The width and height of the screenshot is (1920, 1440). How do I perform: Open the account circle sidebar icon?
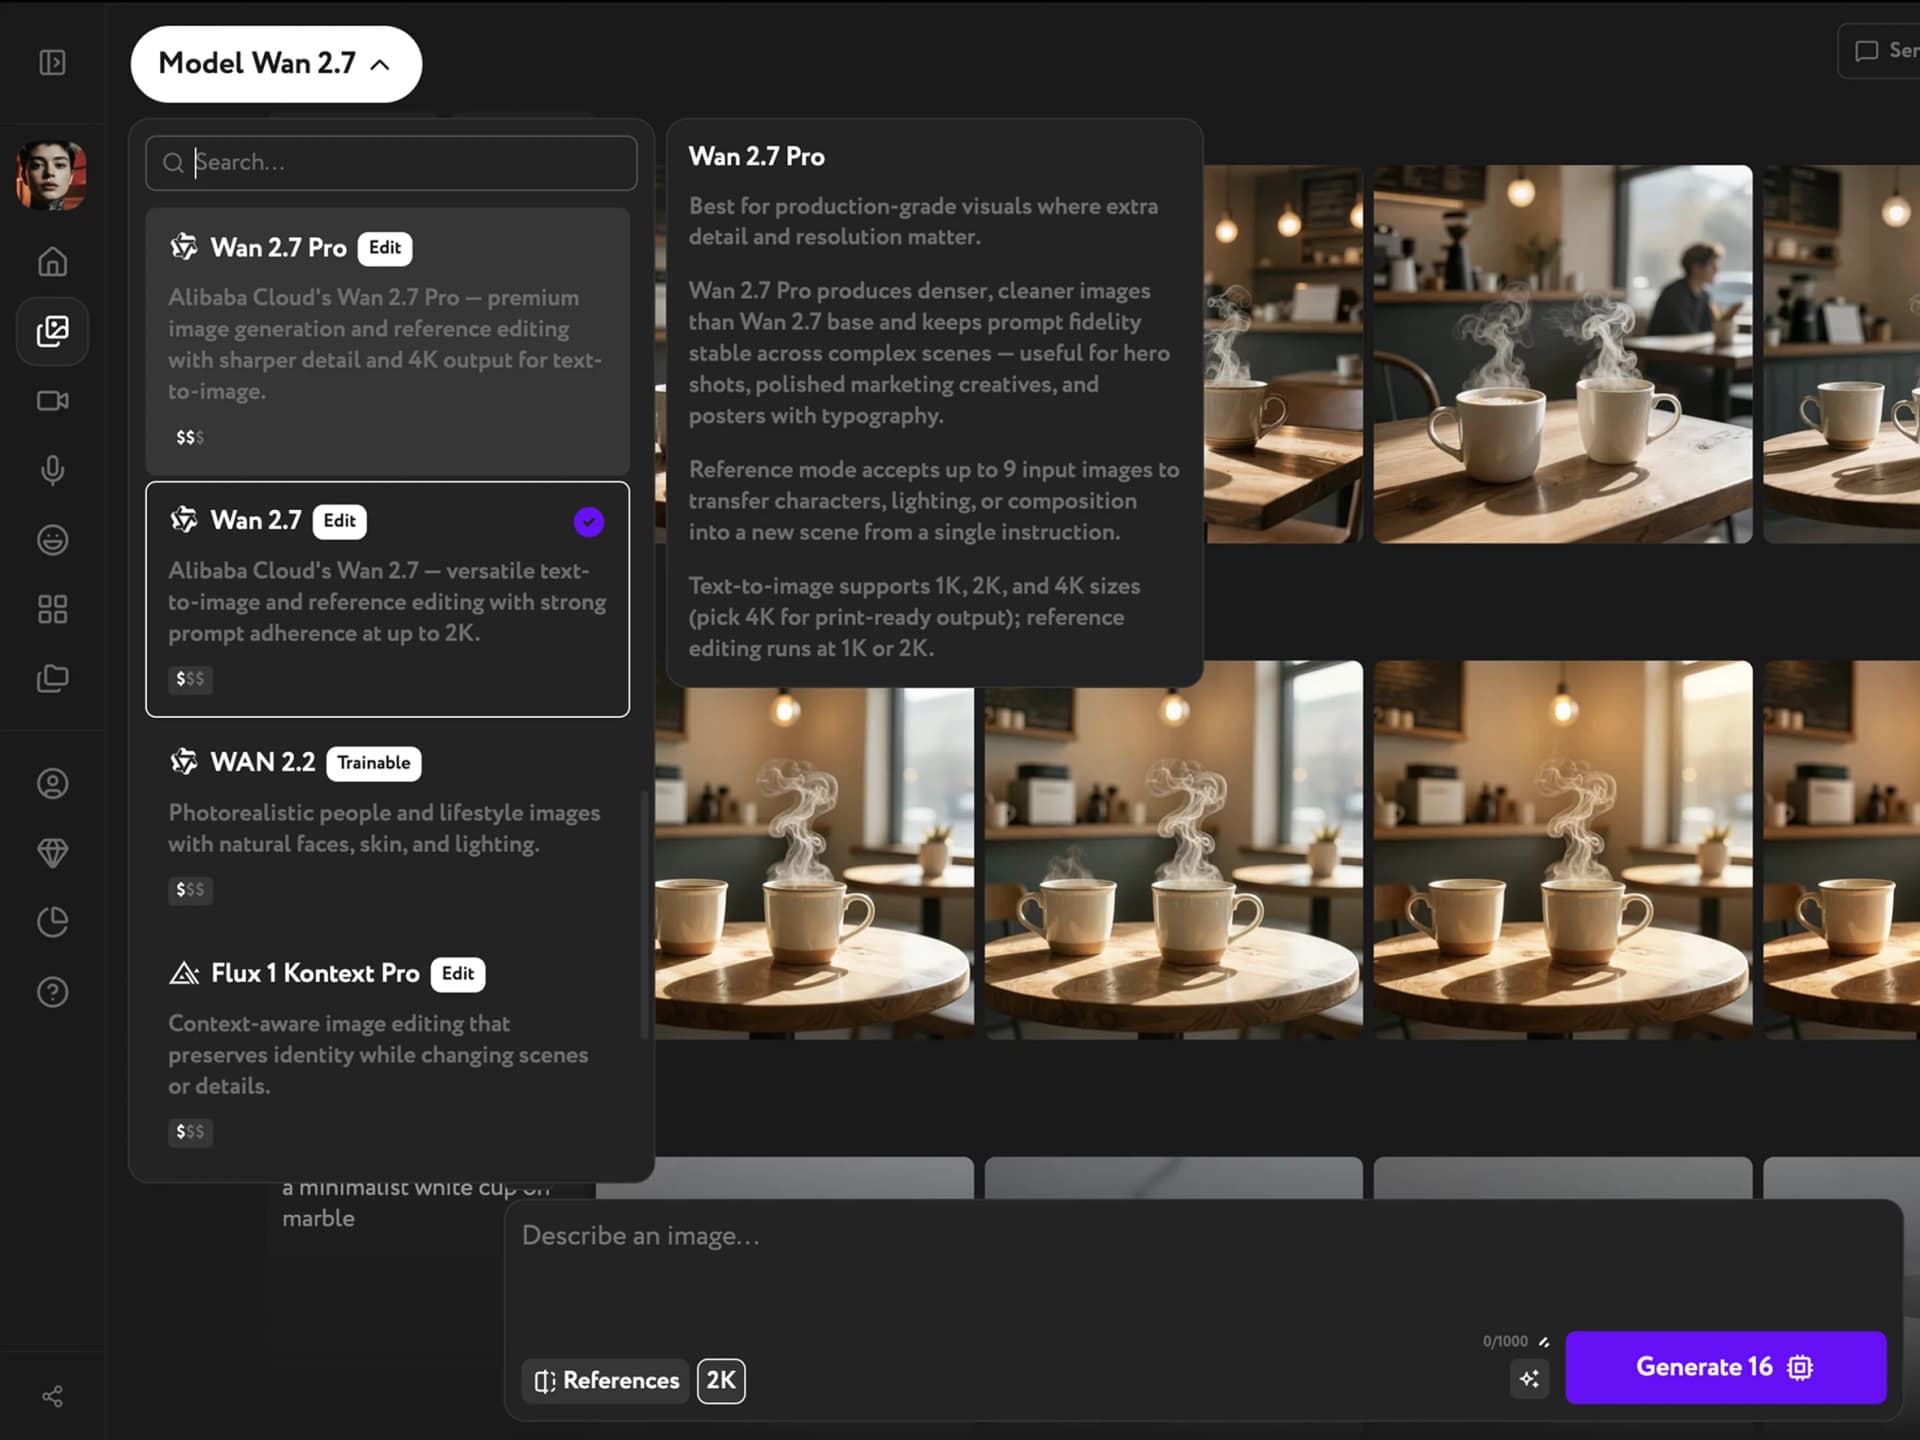[52, 783]
